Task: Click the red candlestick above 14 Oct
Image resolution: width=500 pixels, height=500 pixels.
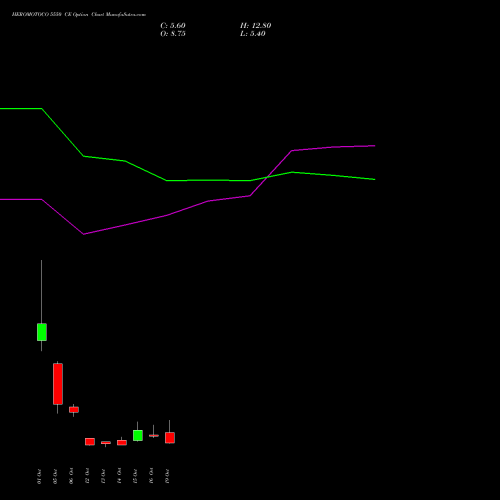Action: (x=122, y=442)
